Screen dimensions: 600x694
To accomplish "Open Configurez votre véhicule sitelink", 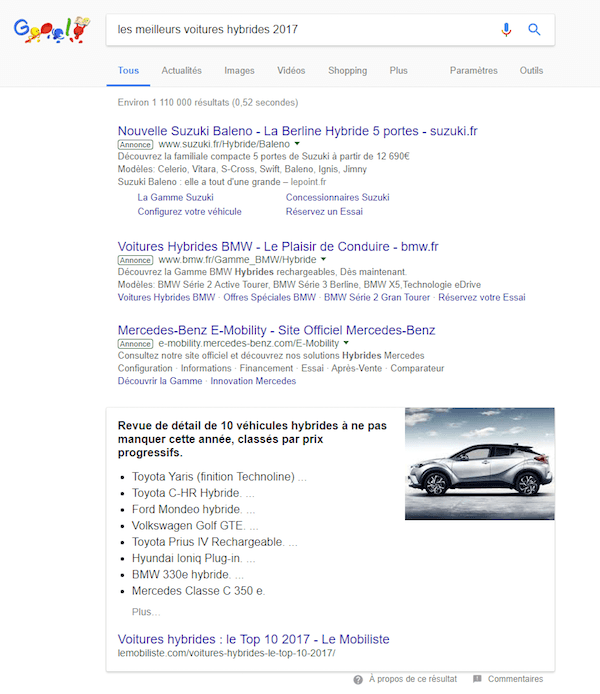I will pyautogui.click(x=189, y=212).
